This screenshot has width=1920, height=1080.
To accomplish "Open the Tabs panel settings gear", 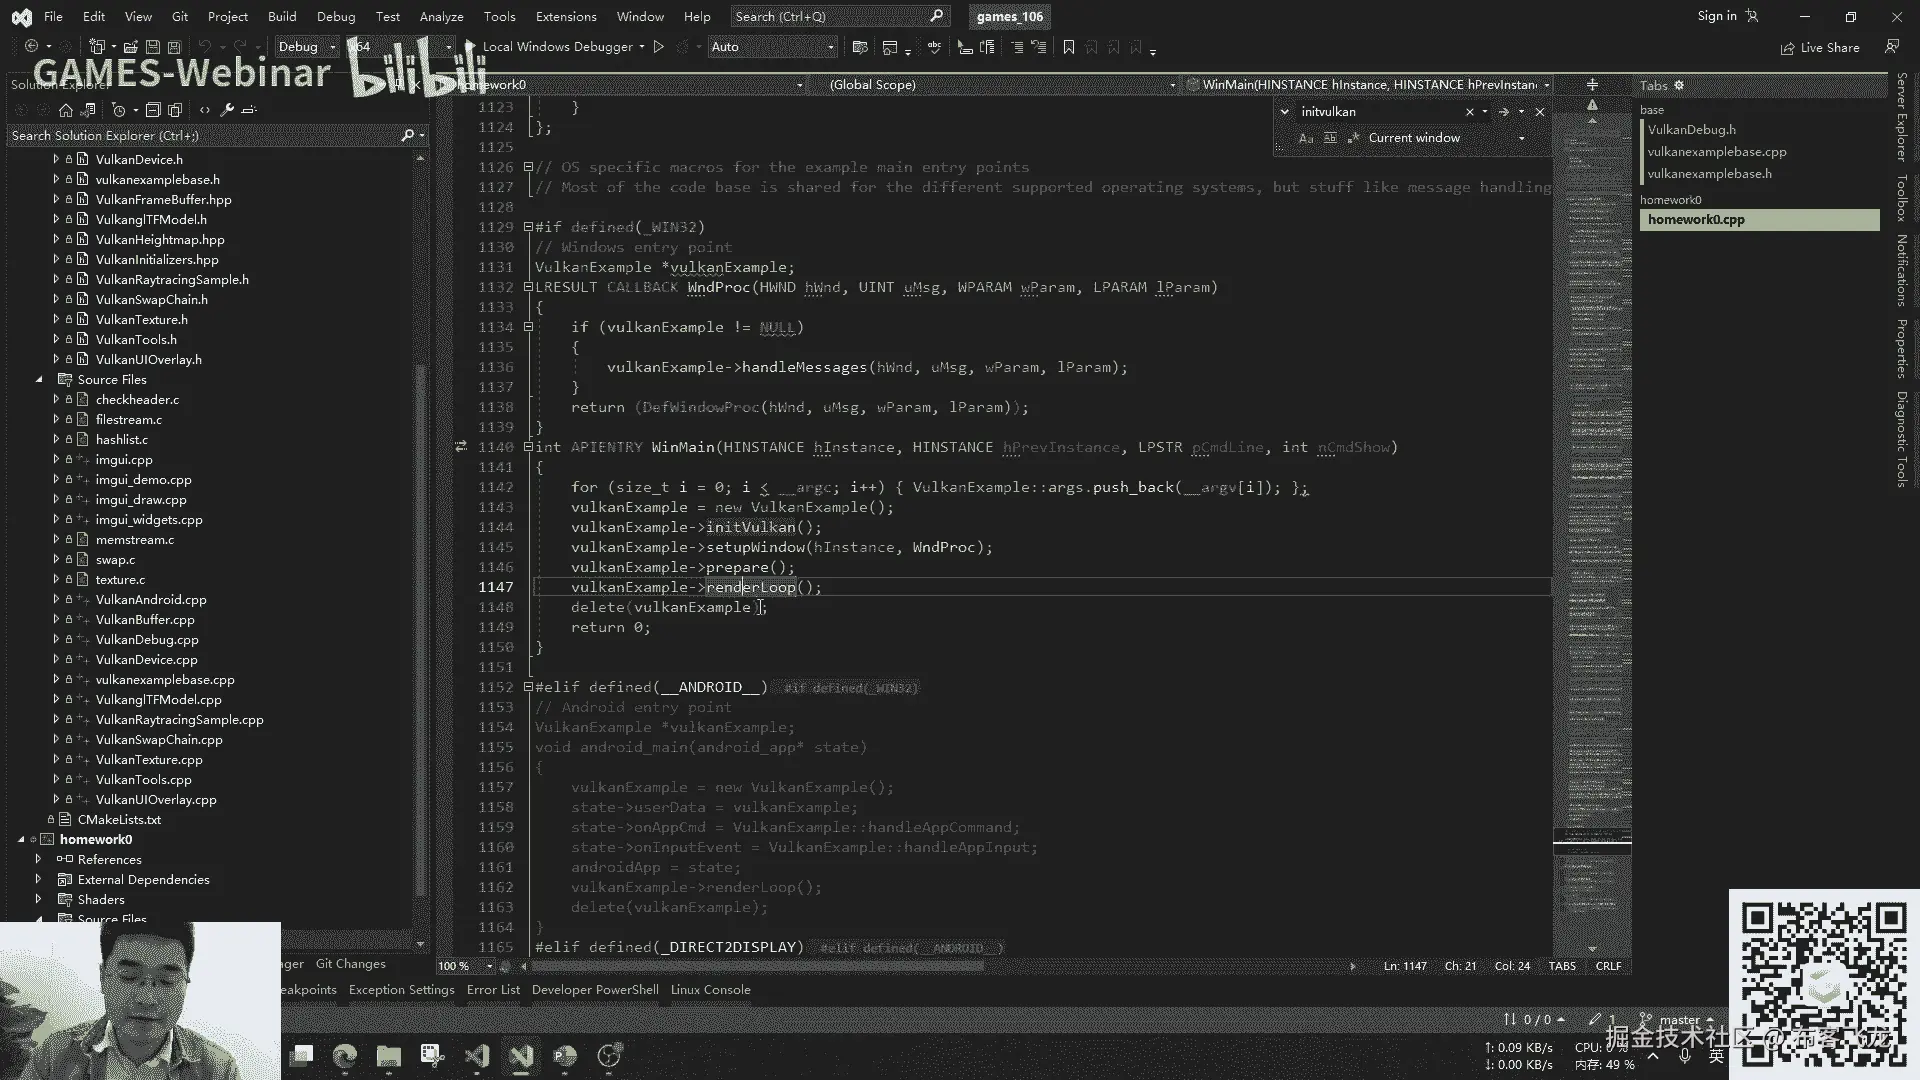I will point(1679,86).
